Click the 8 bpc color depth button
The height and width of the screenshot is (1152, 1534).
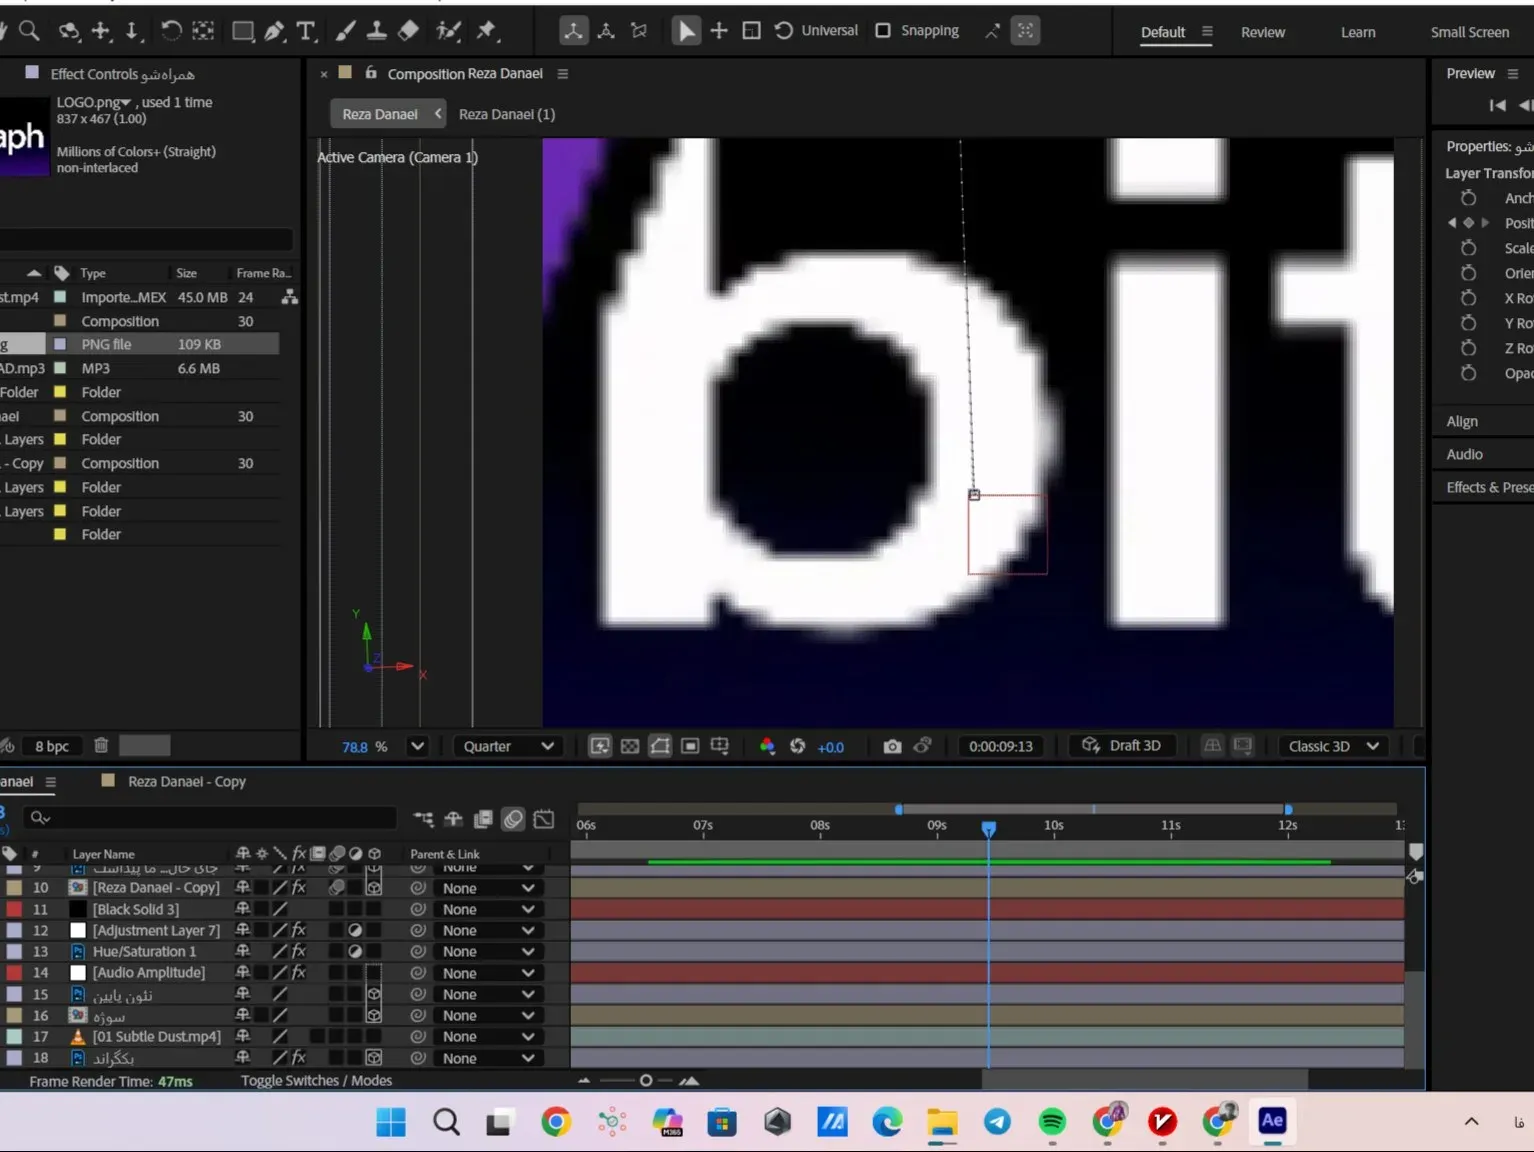[52, 746]
